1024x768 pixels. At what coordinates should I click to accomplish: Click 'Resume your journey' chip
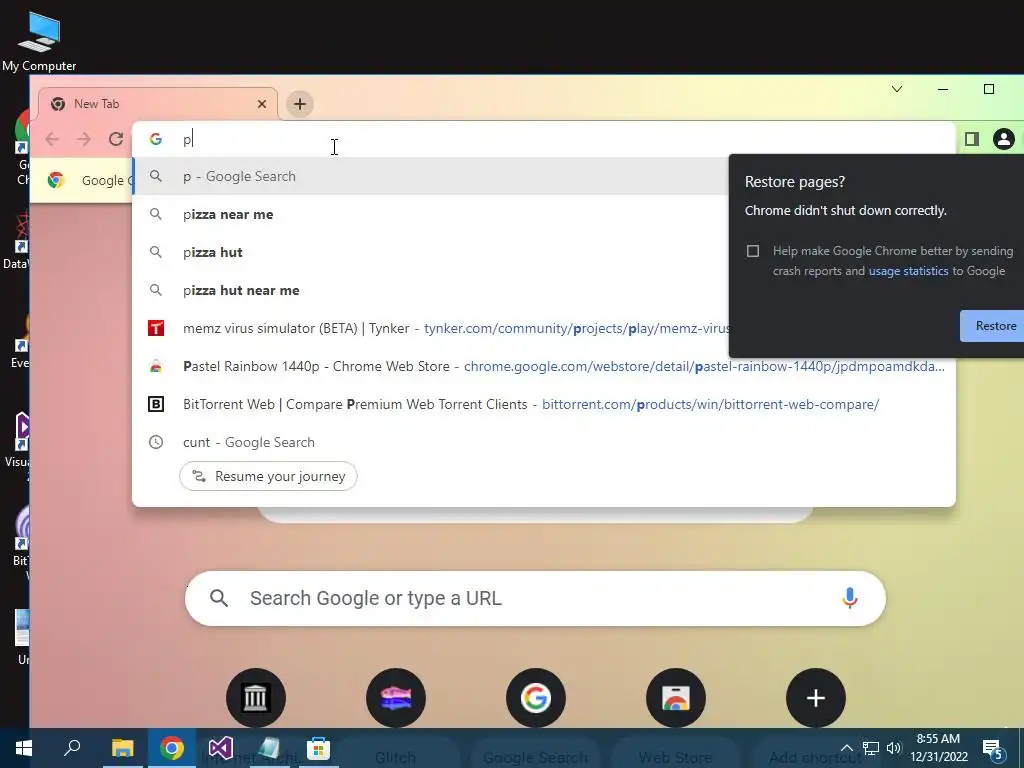268,476
